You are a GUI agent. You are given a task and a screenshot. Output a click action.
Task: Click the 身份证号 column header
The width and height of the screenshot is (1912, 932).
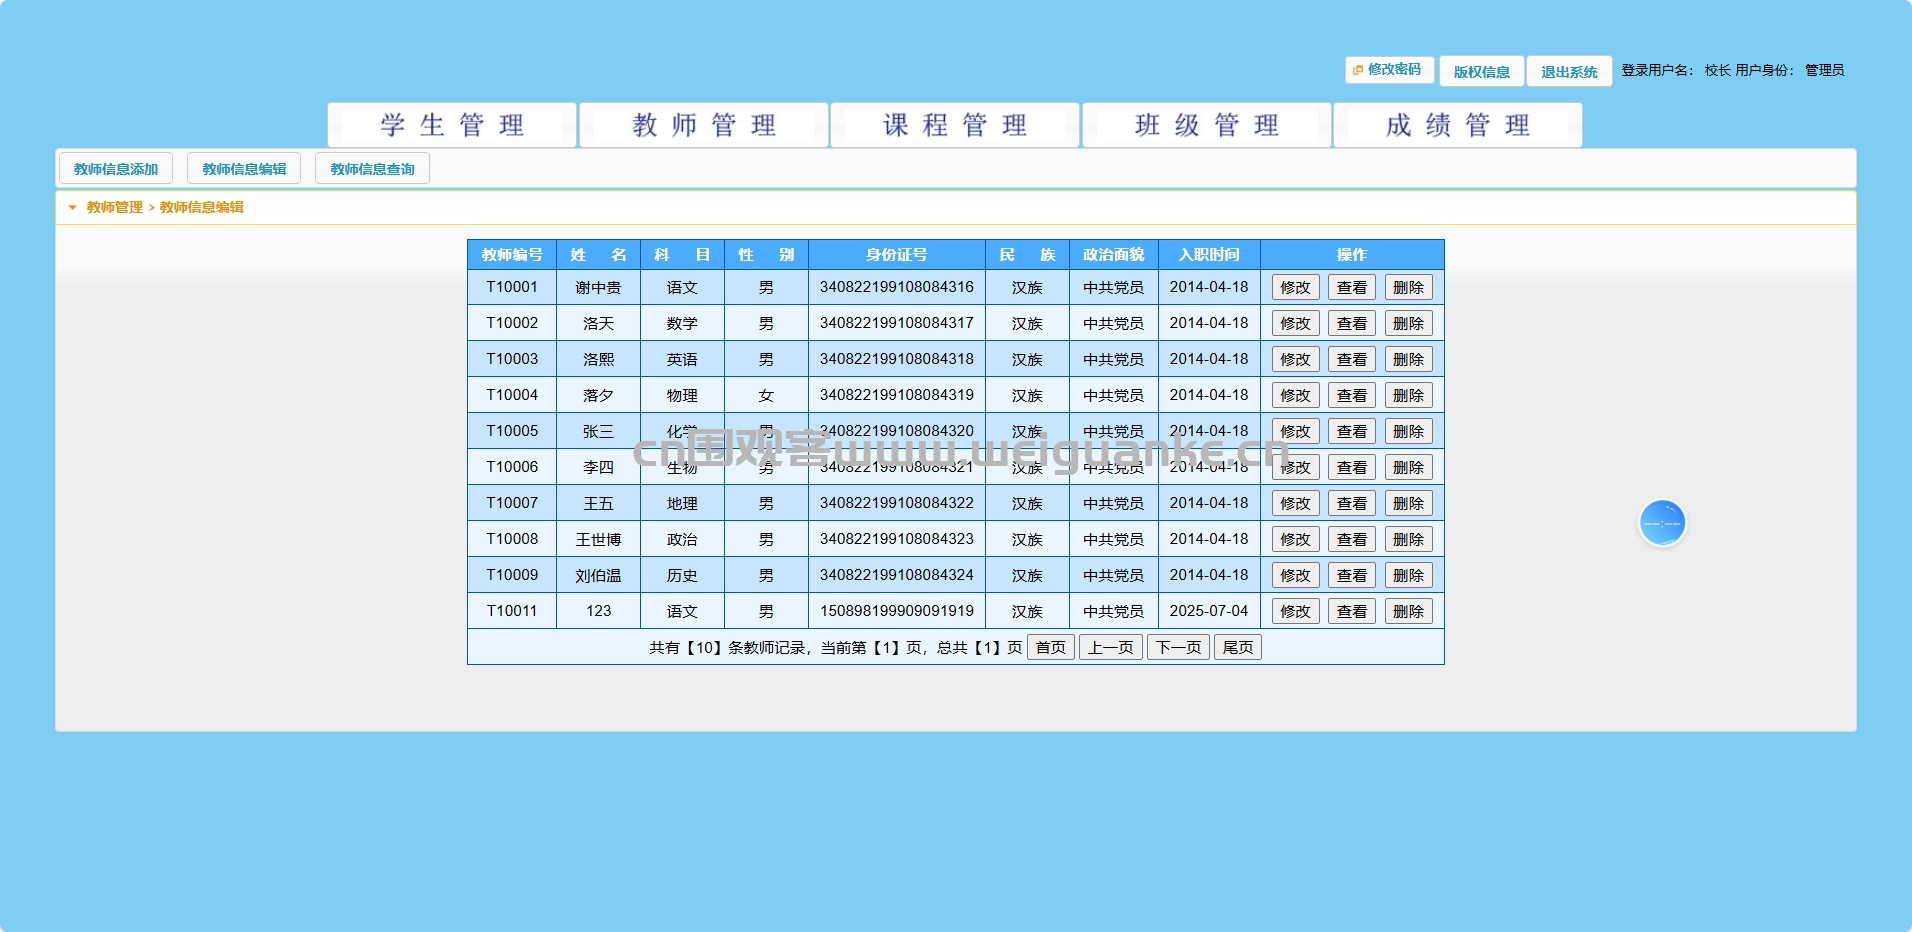(x=897, y=255)
